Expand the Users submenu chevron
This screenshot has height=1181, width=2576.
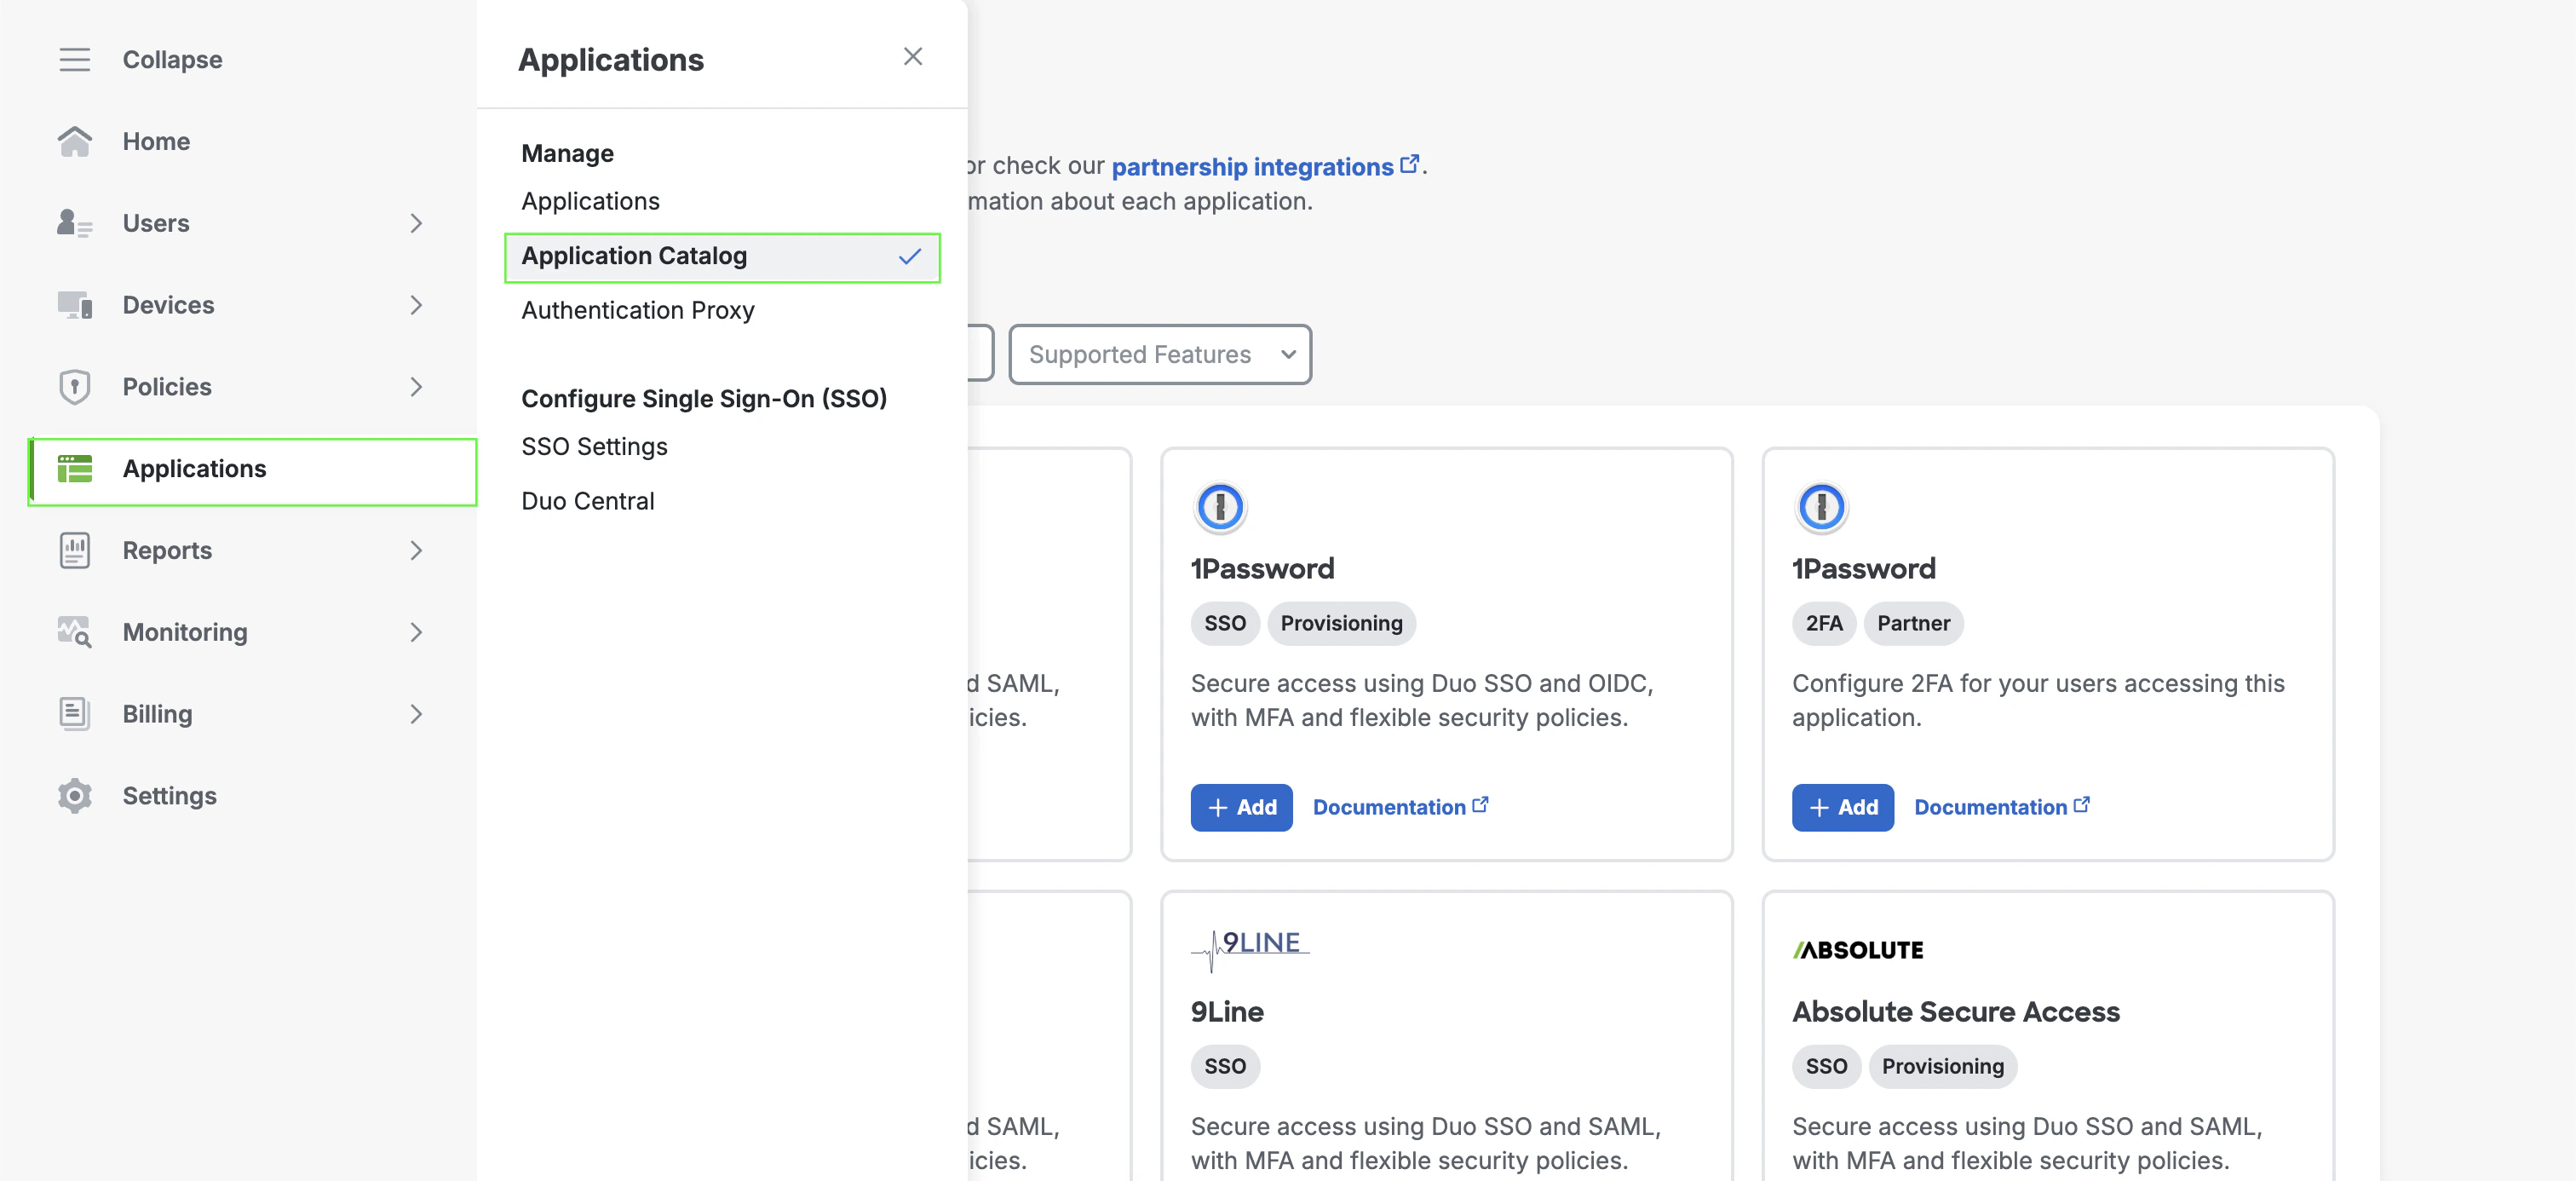click(416, 223)
